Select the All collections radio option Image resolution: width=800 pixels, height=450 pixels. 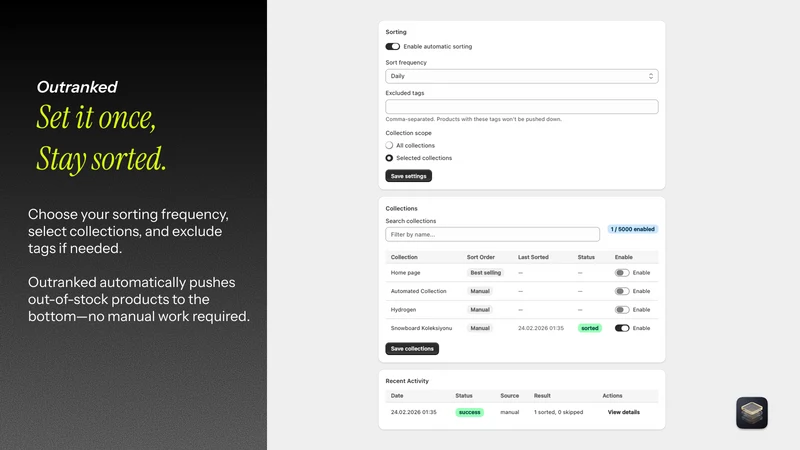click(x=389, y=145)
